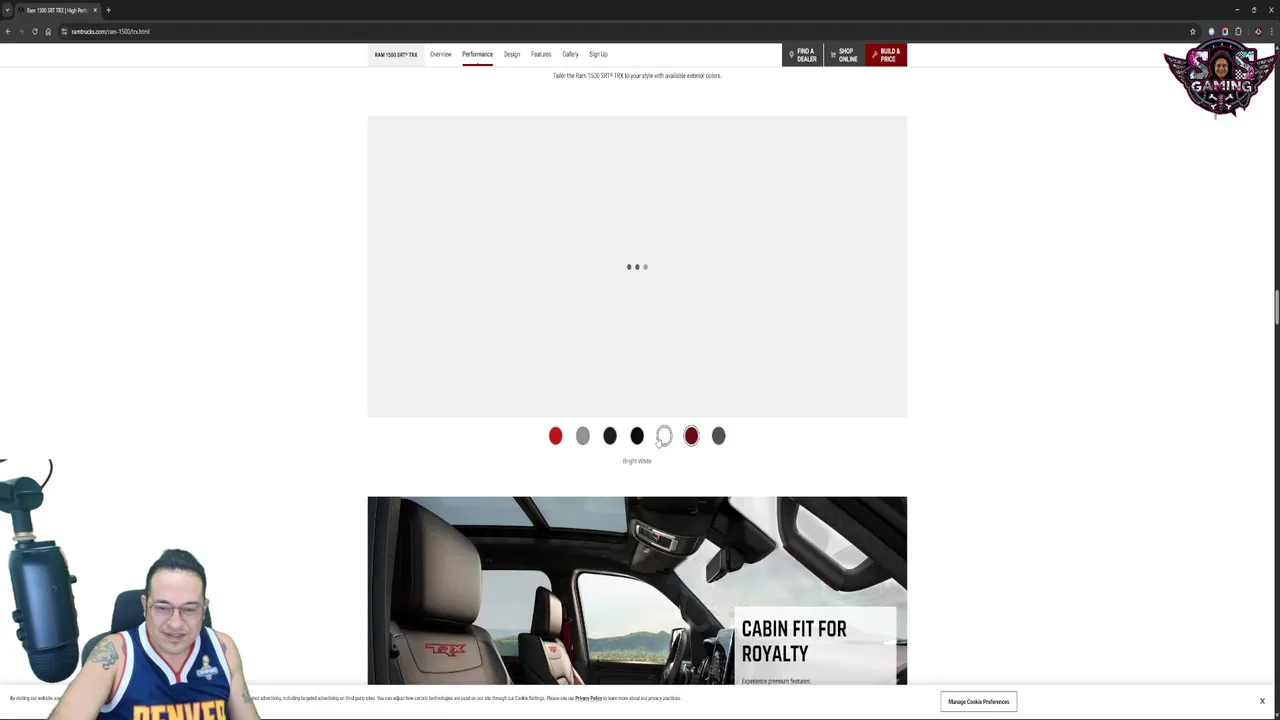Open the browser tab search chevron
The image size is (1280, 720).
click(x=7, y=10)
